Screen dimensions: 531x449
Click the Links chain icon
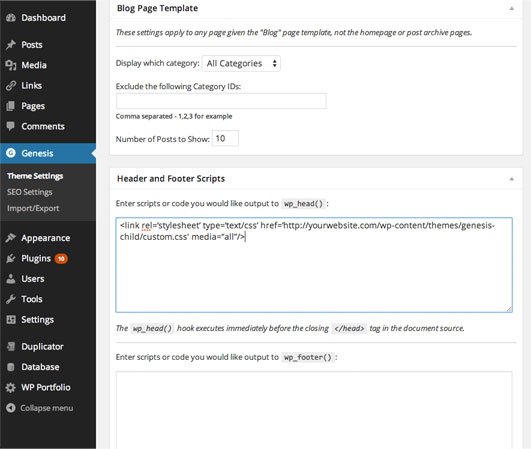[x=11, y=86]
